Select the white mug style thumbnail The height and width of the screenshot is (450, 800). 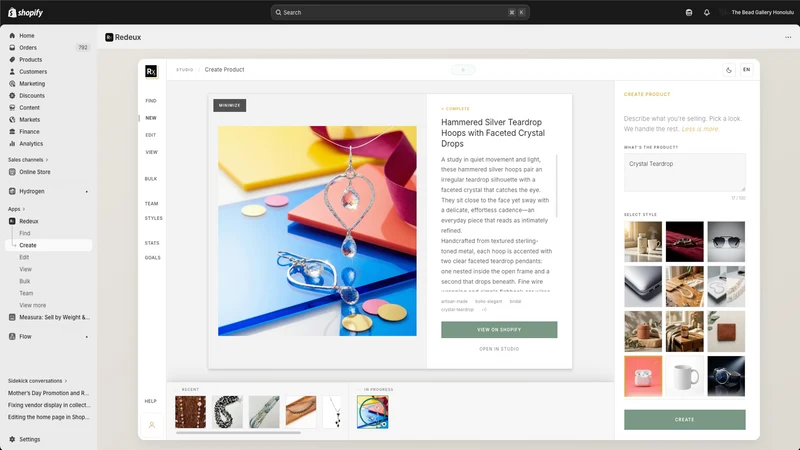(684, 377)
